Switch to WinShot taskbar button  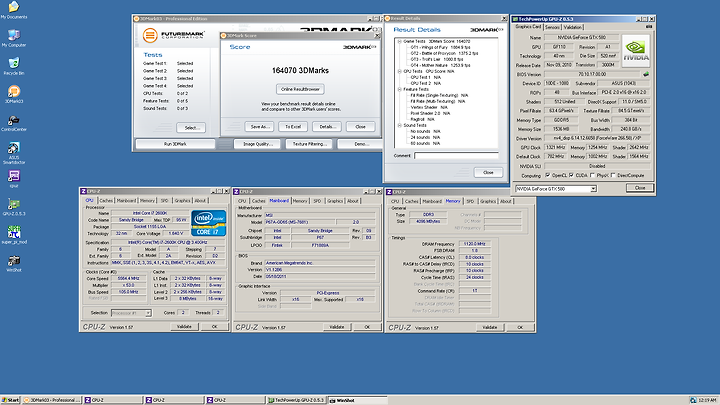pyautogui.click(x=357, y=400)
